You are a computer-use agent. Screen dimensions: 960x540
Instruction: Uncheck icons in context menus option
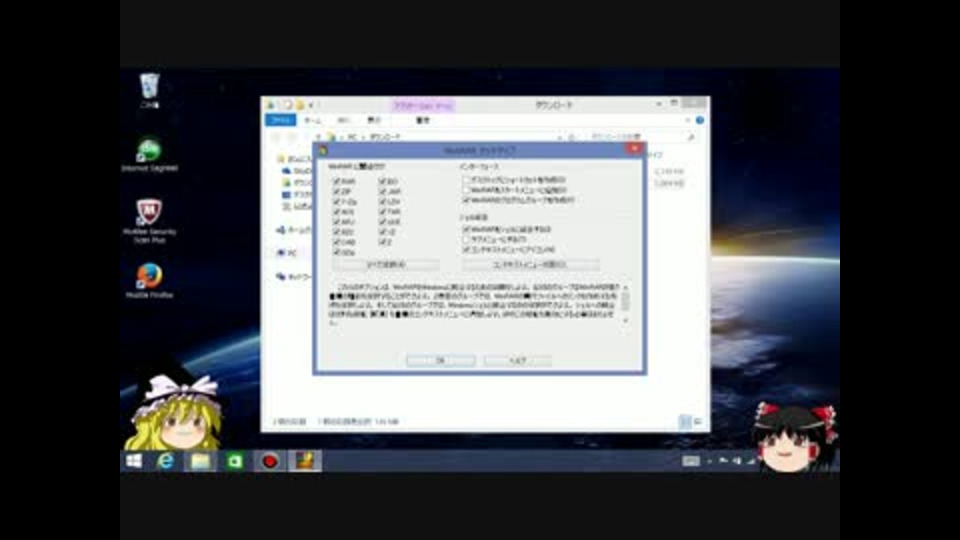[x=467, y=250]
